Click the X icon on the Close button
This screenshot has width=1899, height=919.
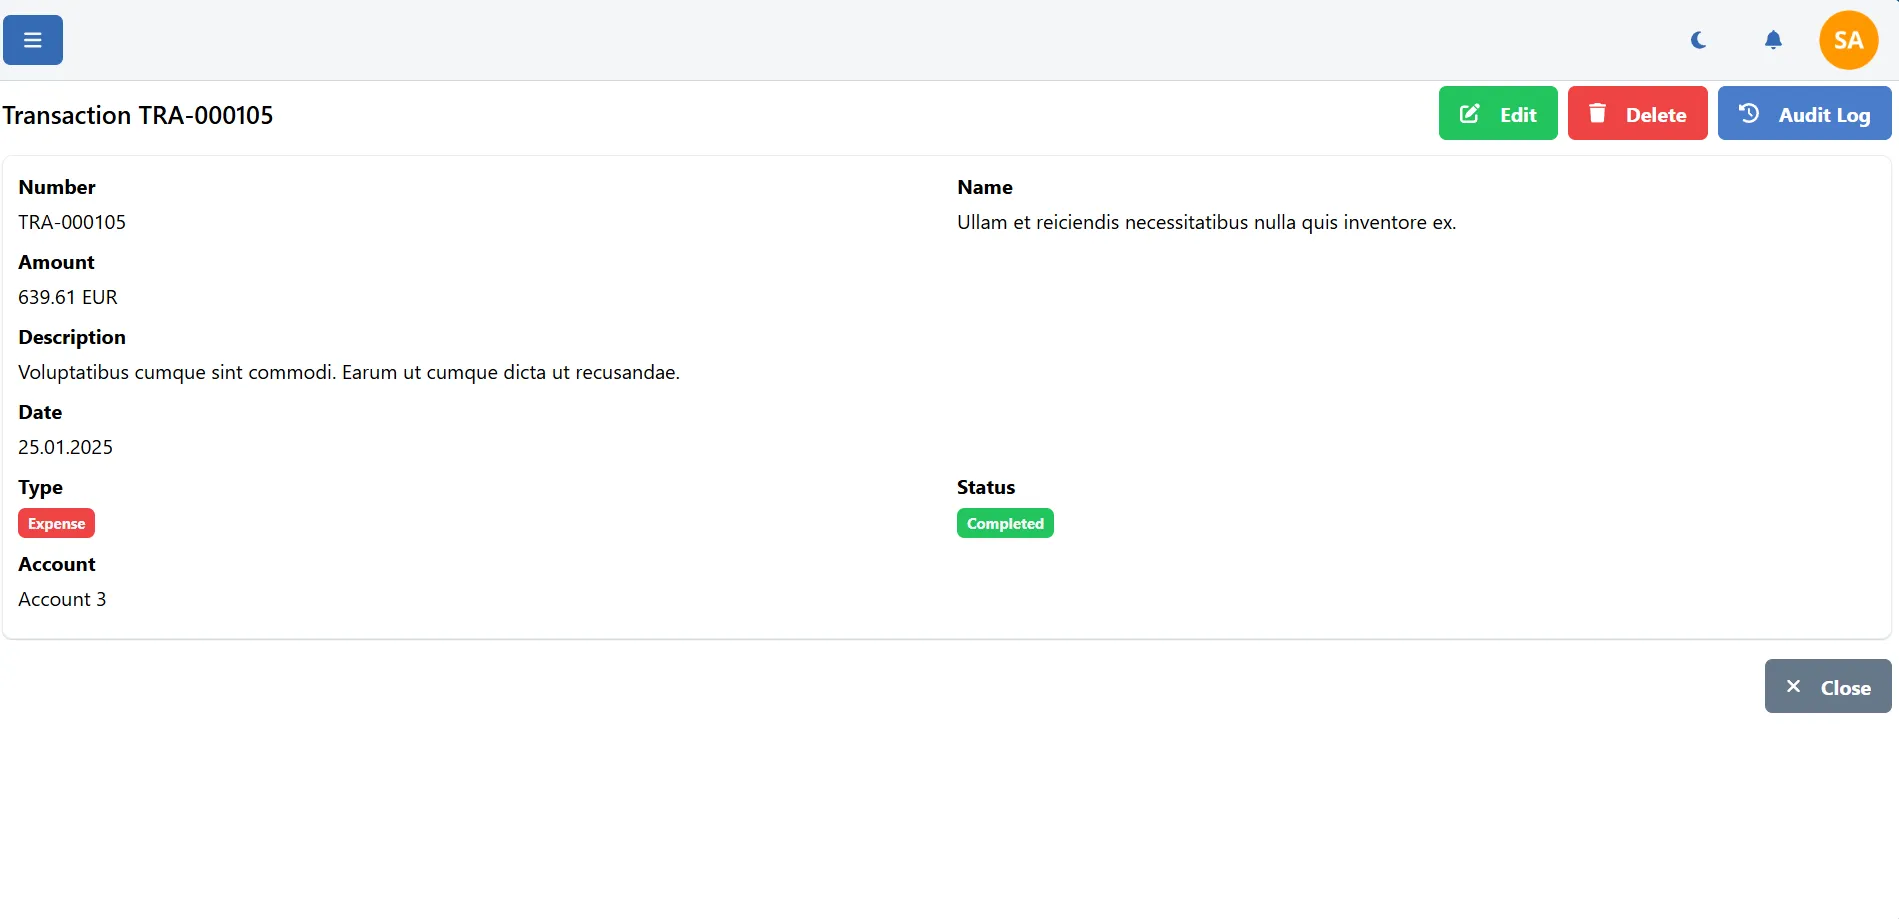point(1794,686)
